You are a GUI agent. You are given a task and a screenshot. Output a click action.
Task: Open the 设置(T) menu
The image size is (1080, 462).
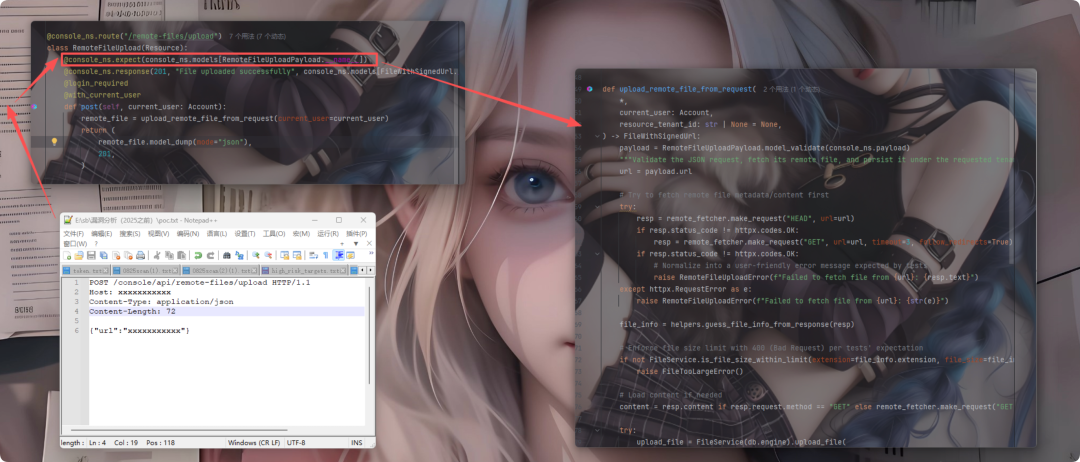pyautogui.click(x=245, y=233)
